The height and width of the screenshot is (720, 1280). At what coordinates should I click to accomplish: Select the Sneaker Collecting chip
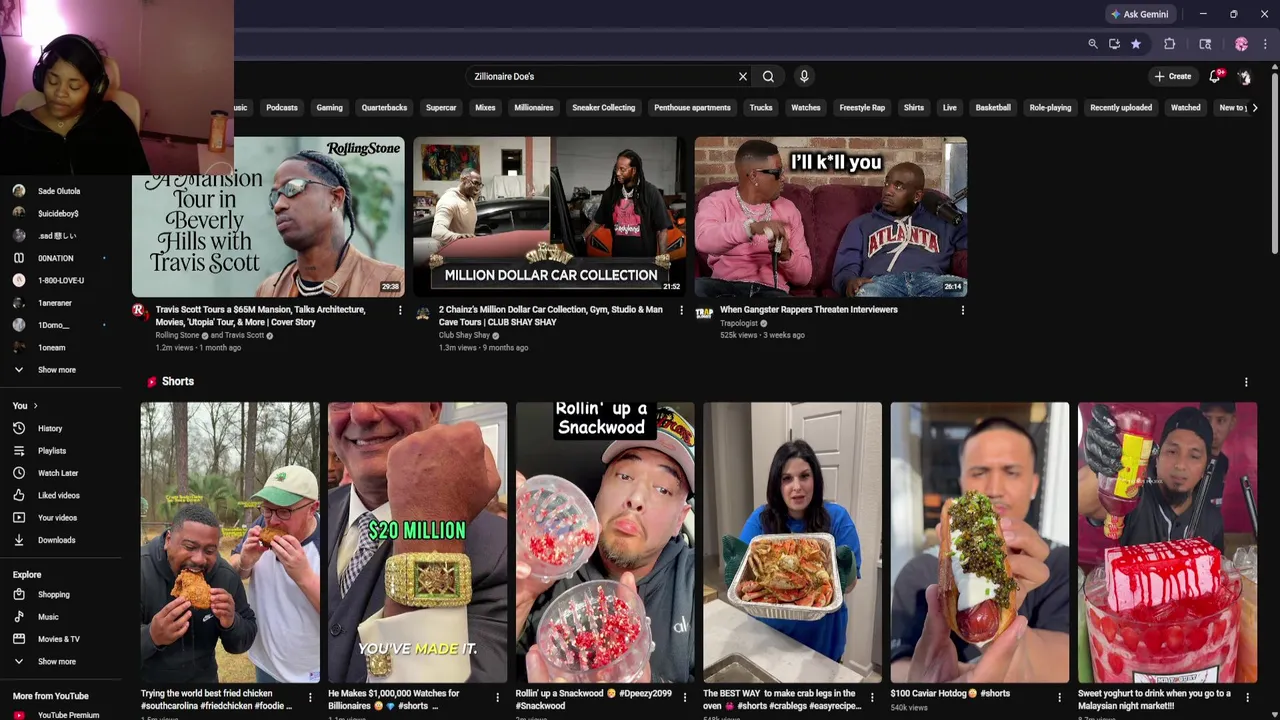pos(603,108)
